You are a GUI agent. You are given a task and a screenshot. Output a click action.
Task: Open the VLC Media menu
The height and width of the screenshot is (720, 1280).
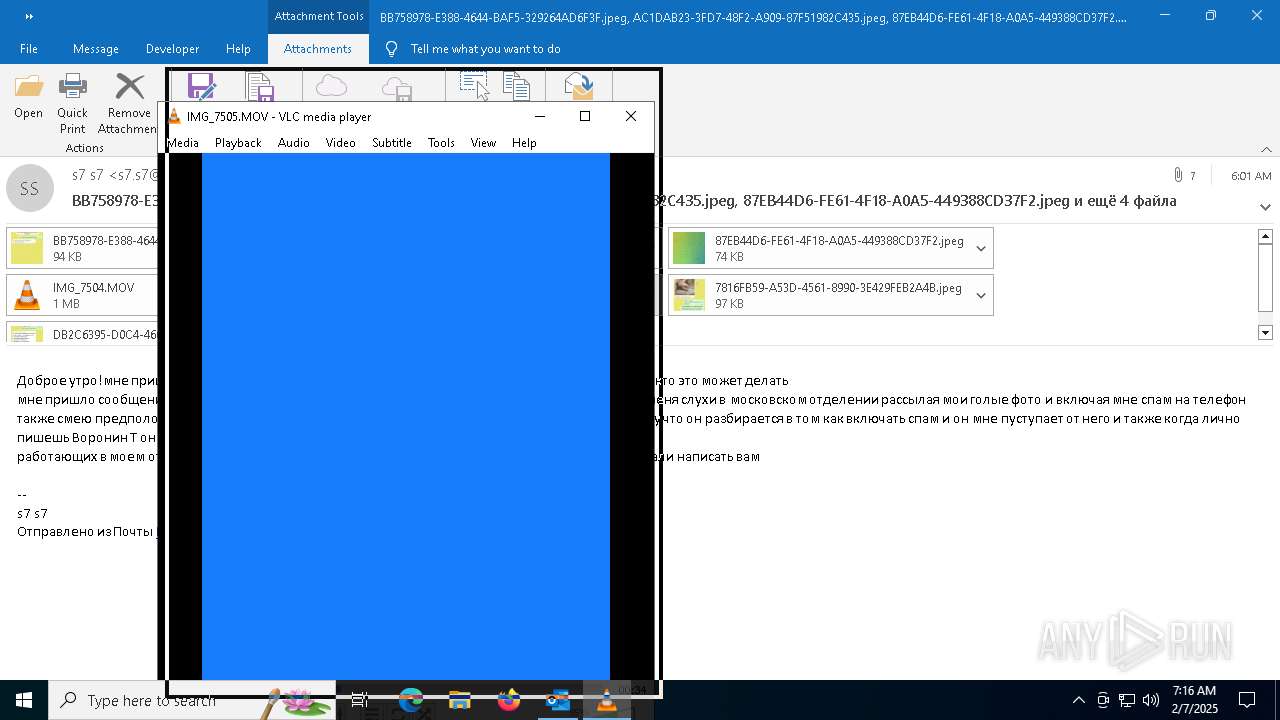click(x=183, y=142)
